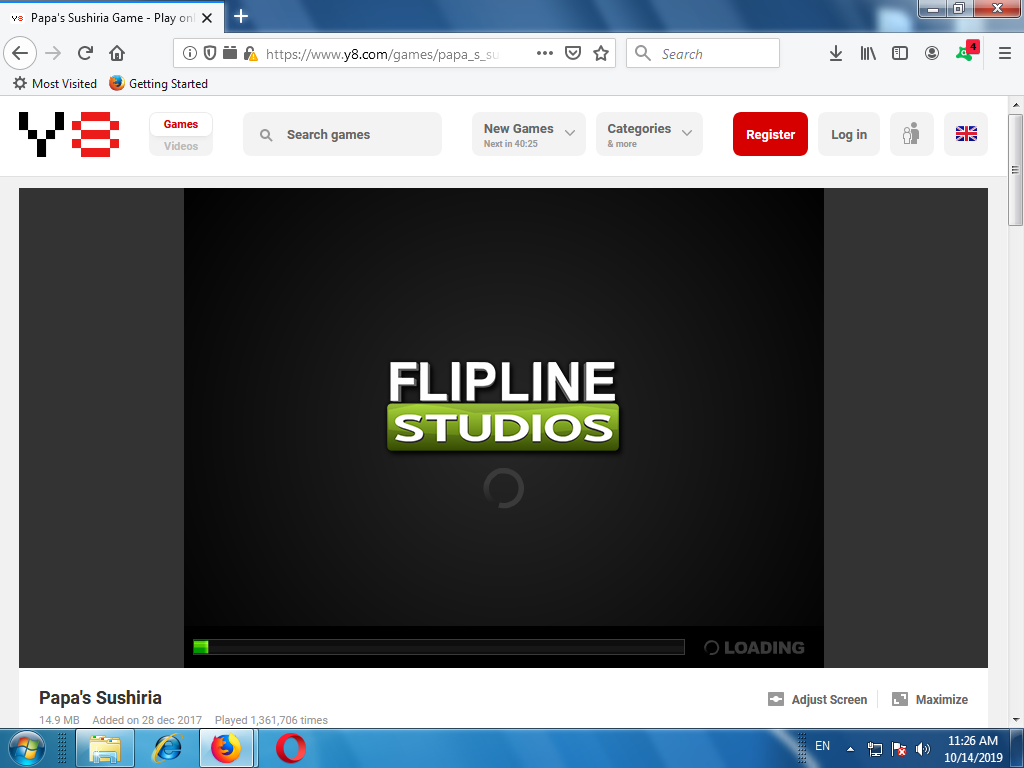The image size is (1024, 768).
Task: Click the Register button
Action: click(x=770, y=134)
